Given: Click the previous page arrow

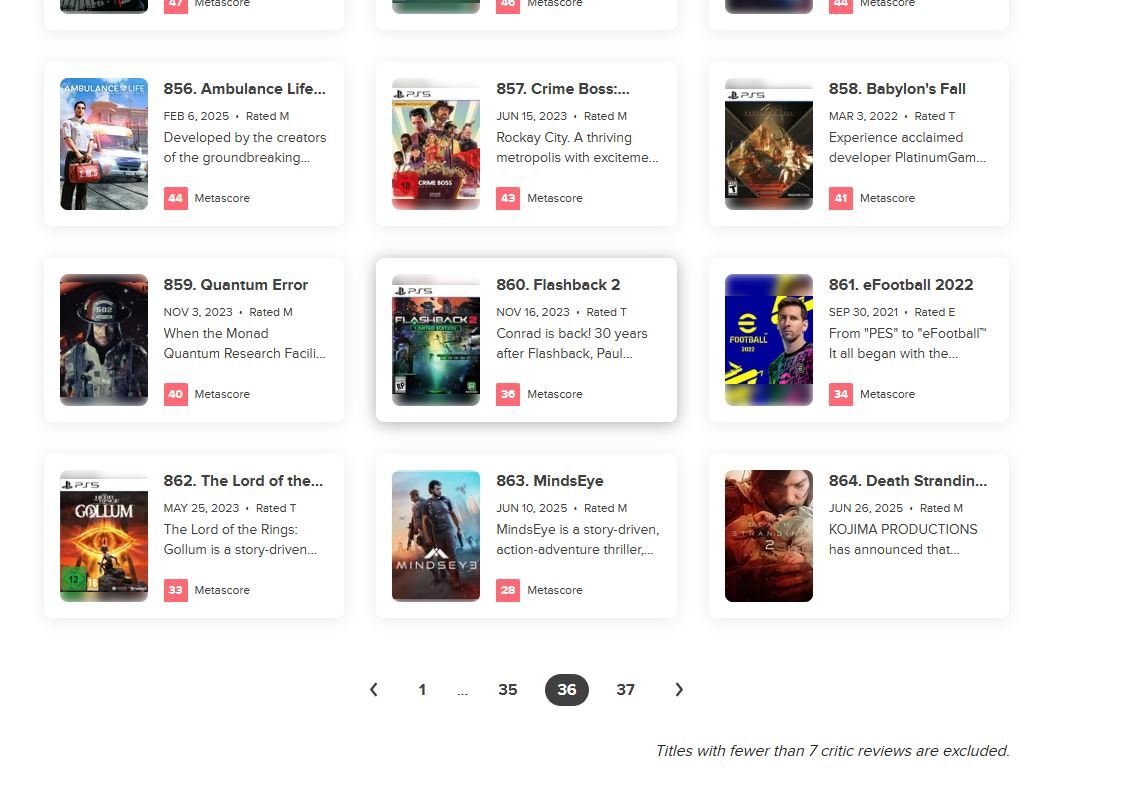Looking at the screenshot, I should (373, 689).
